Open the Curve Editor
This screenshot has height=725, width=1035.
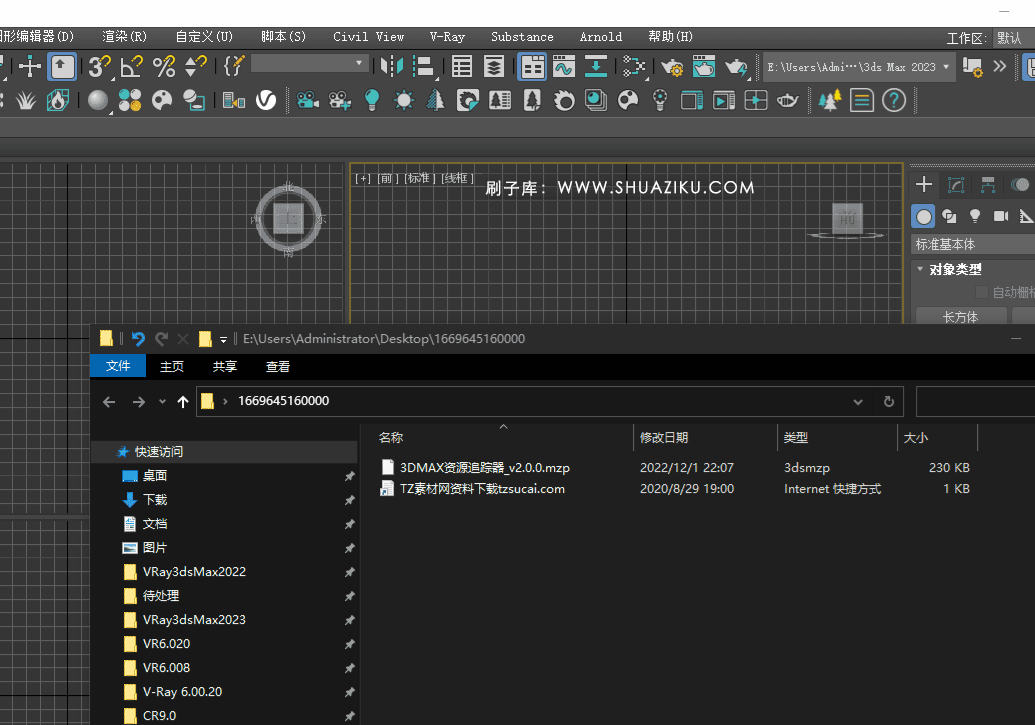click(563, 67)
